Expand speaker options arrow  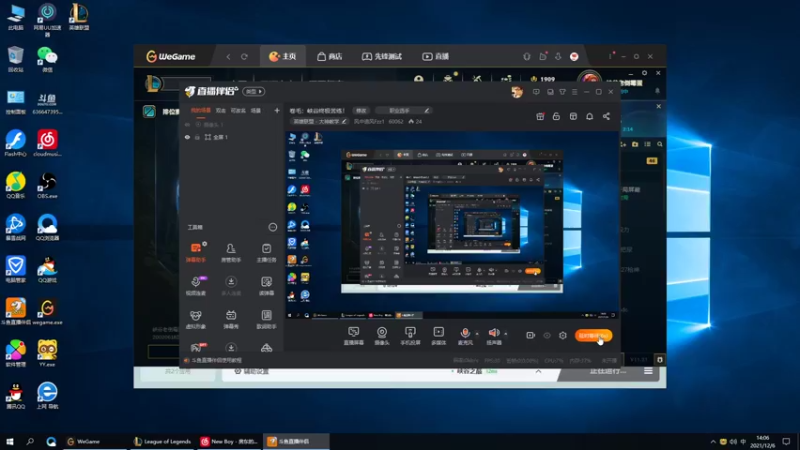click(506, 334)
